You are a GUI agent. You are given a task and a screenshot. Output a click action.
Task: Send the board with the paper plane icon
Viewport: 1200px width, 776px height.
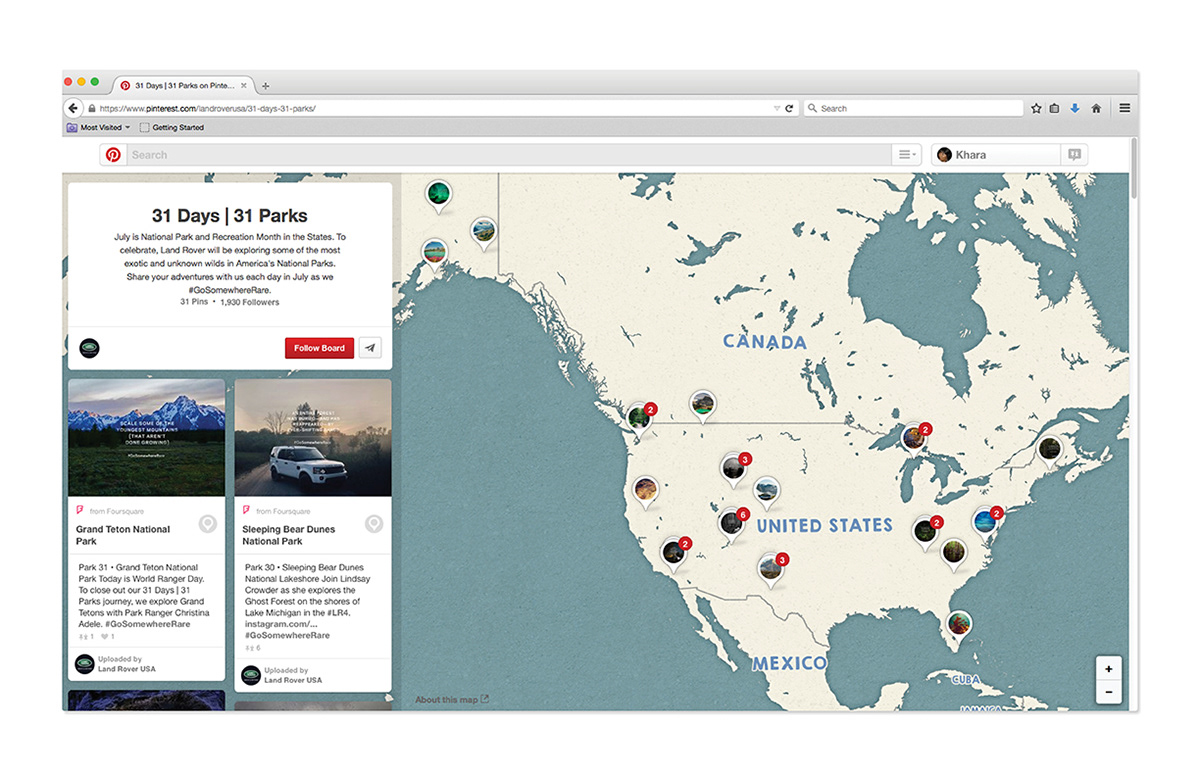tap(370, 348)
